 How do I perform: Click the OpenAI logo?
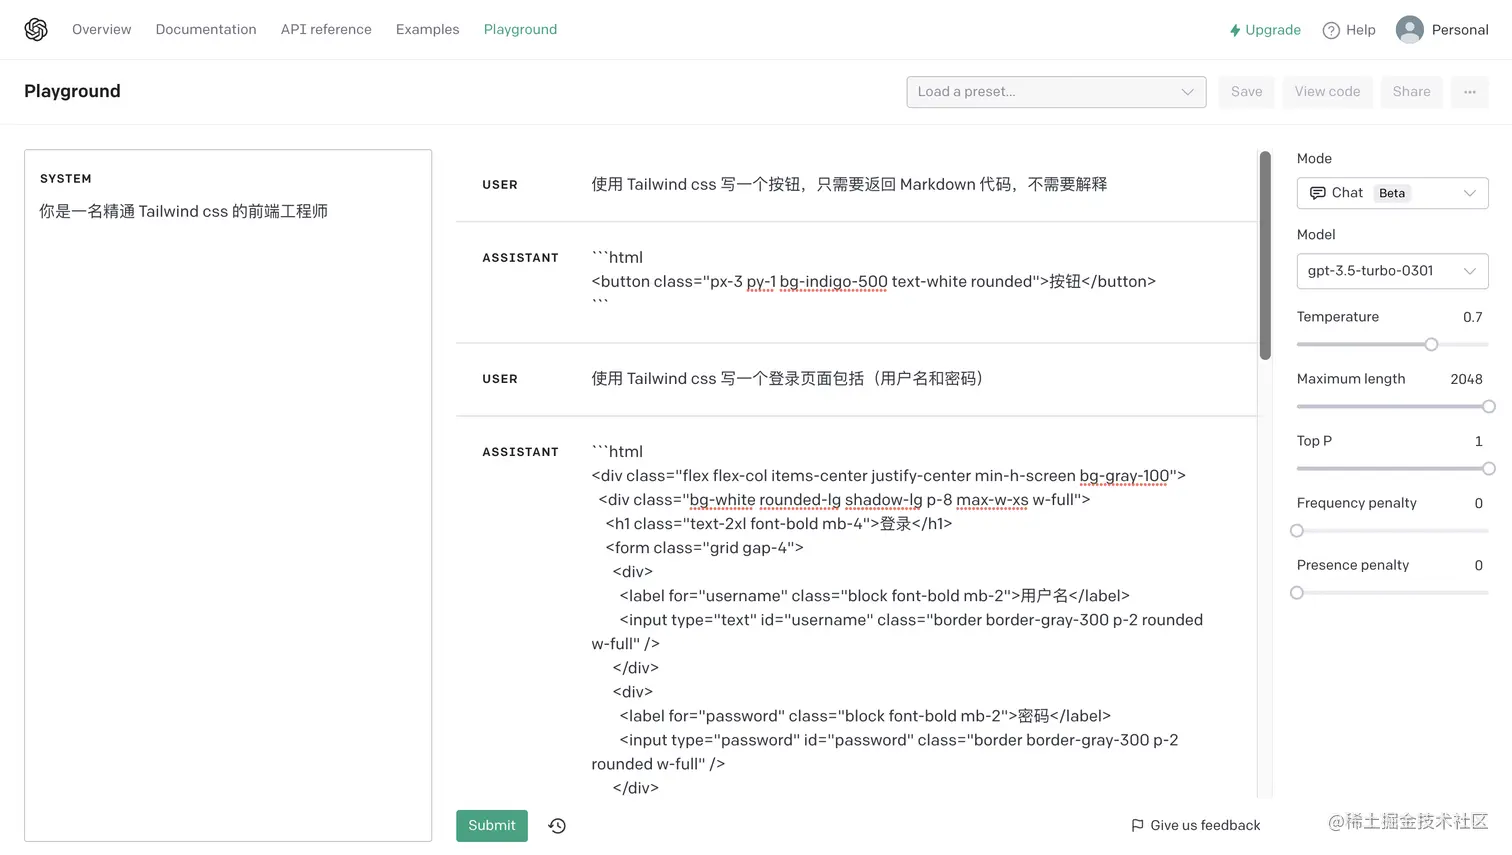[36, 29]
